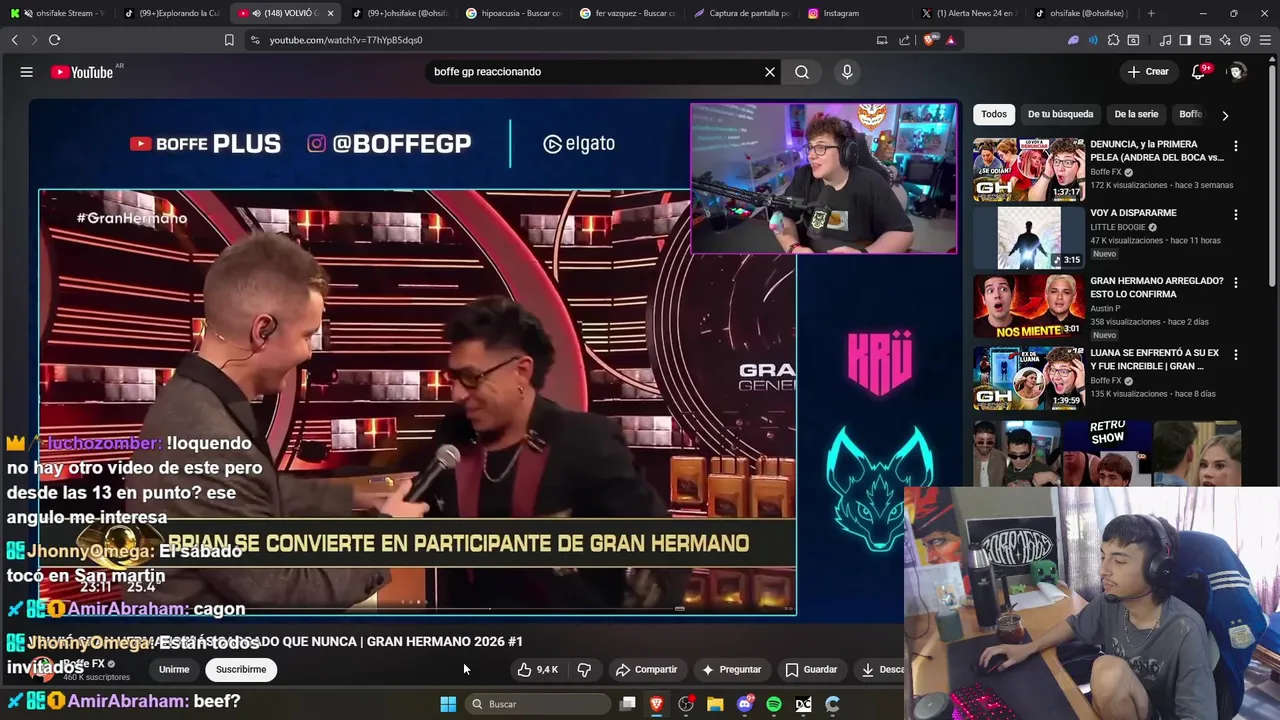Open options for VOY A DISPARARME video
This screenshot has height=720, width=1280.
coord(1236,214)
